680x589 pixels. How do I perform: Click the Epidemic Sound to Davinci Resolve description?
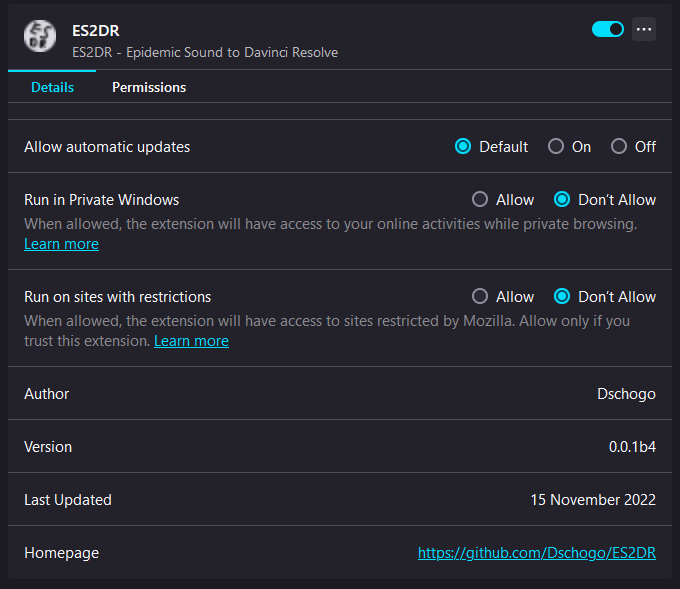pyautogui.click(x=205, y=52)
